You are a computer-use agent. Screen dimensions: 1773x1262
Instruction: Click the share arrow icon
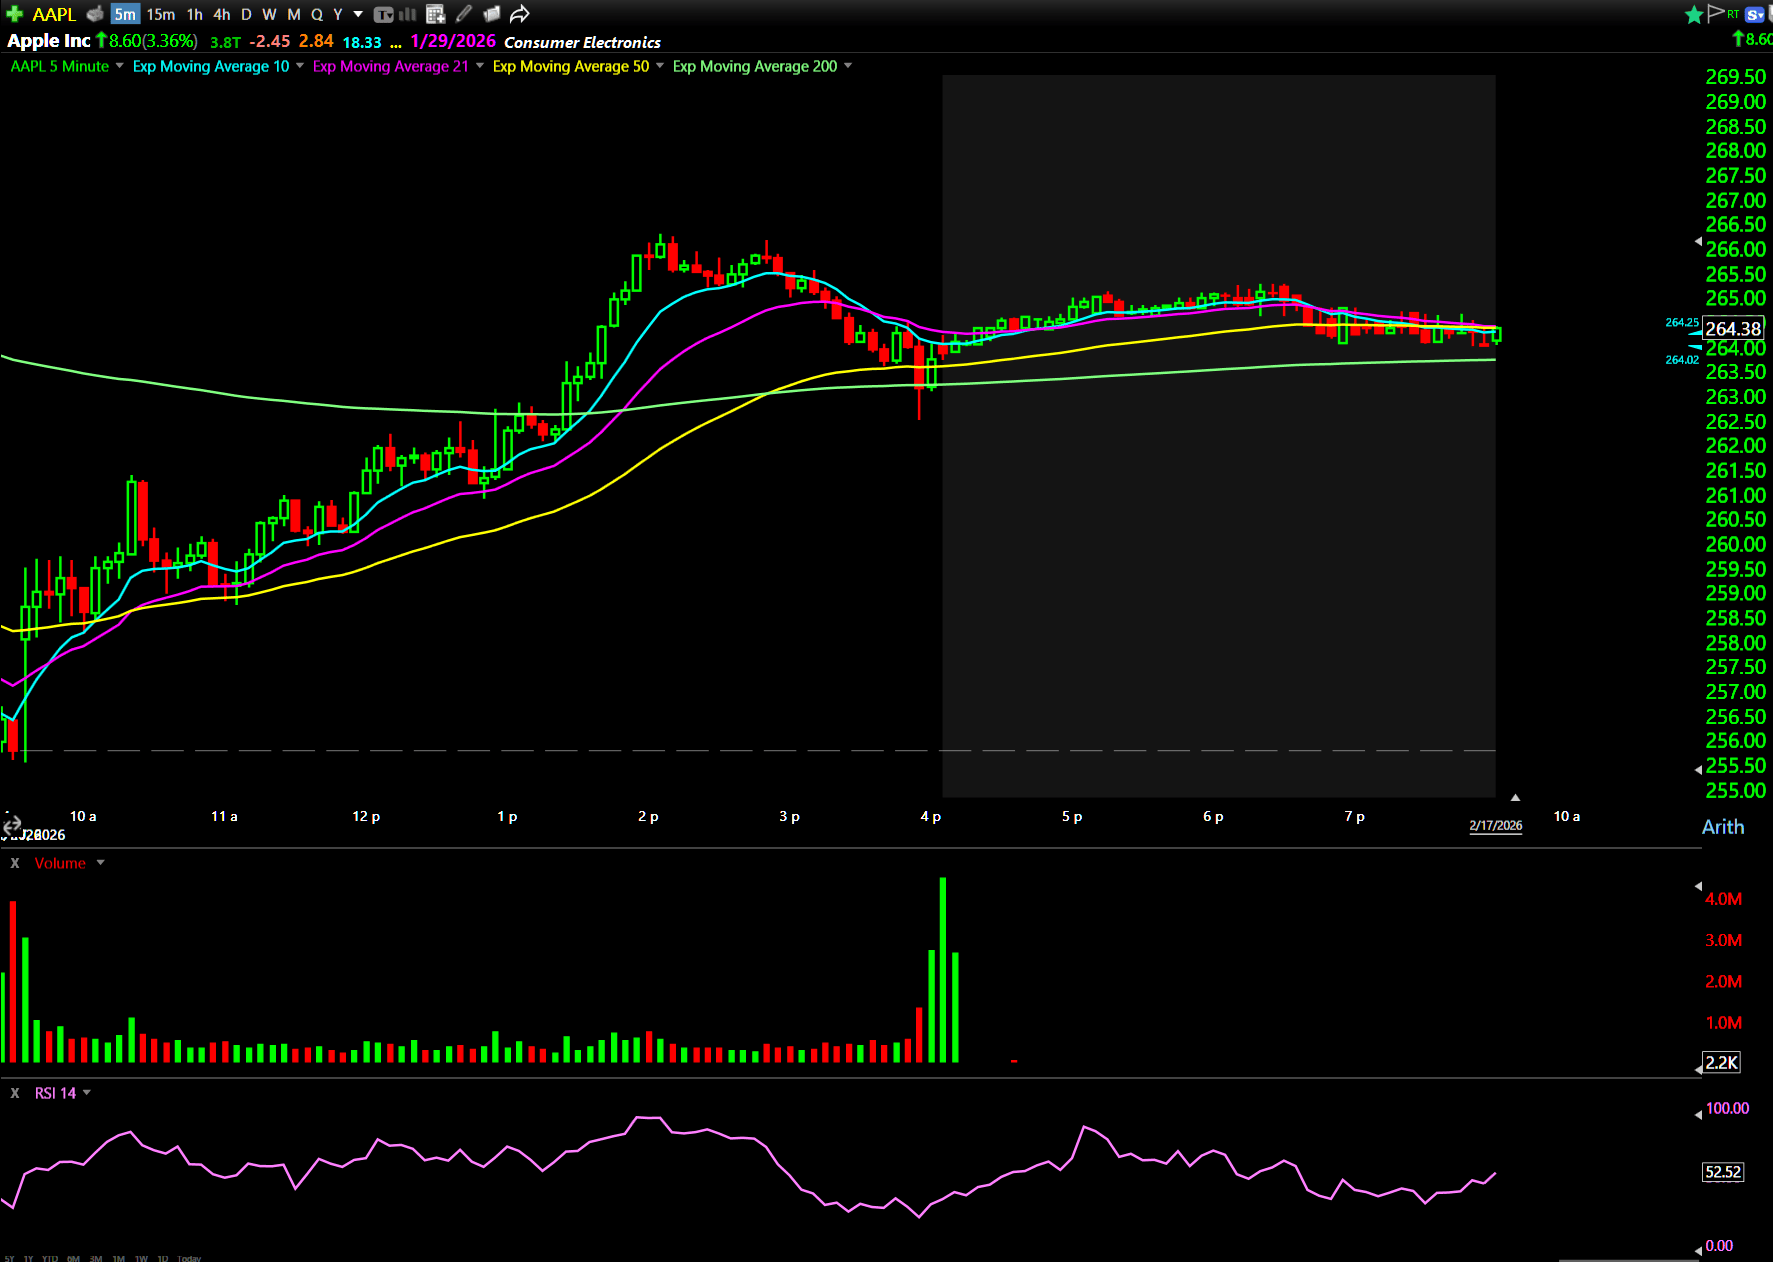[x=519, y=14]
